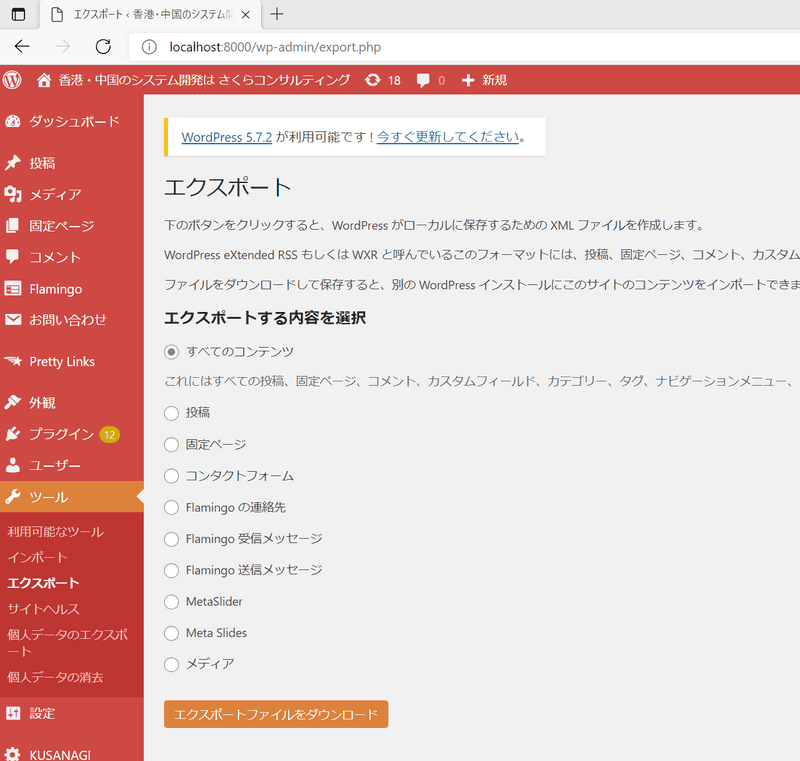Select the メディア radio option

click(171, 664)
